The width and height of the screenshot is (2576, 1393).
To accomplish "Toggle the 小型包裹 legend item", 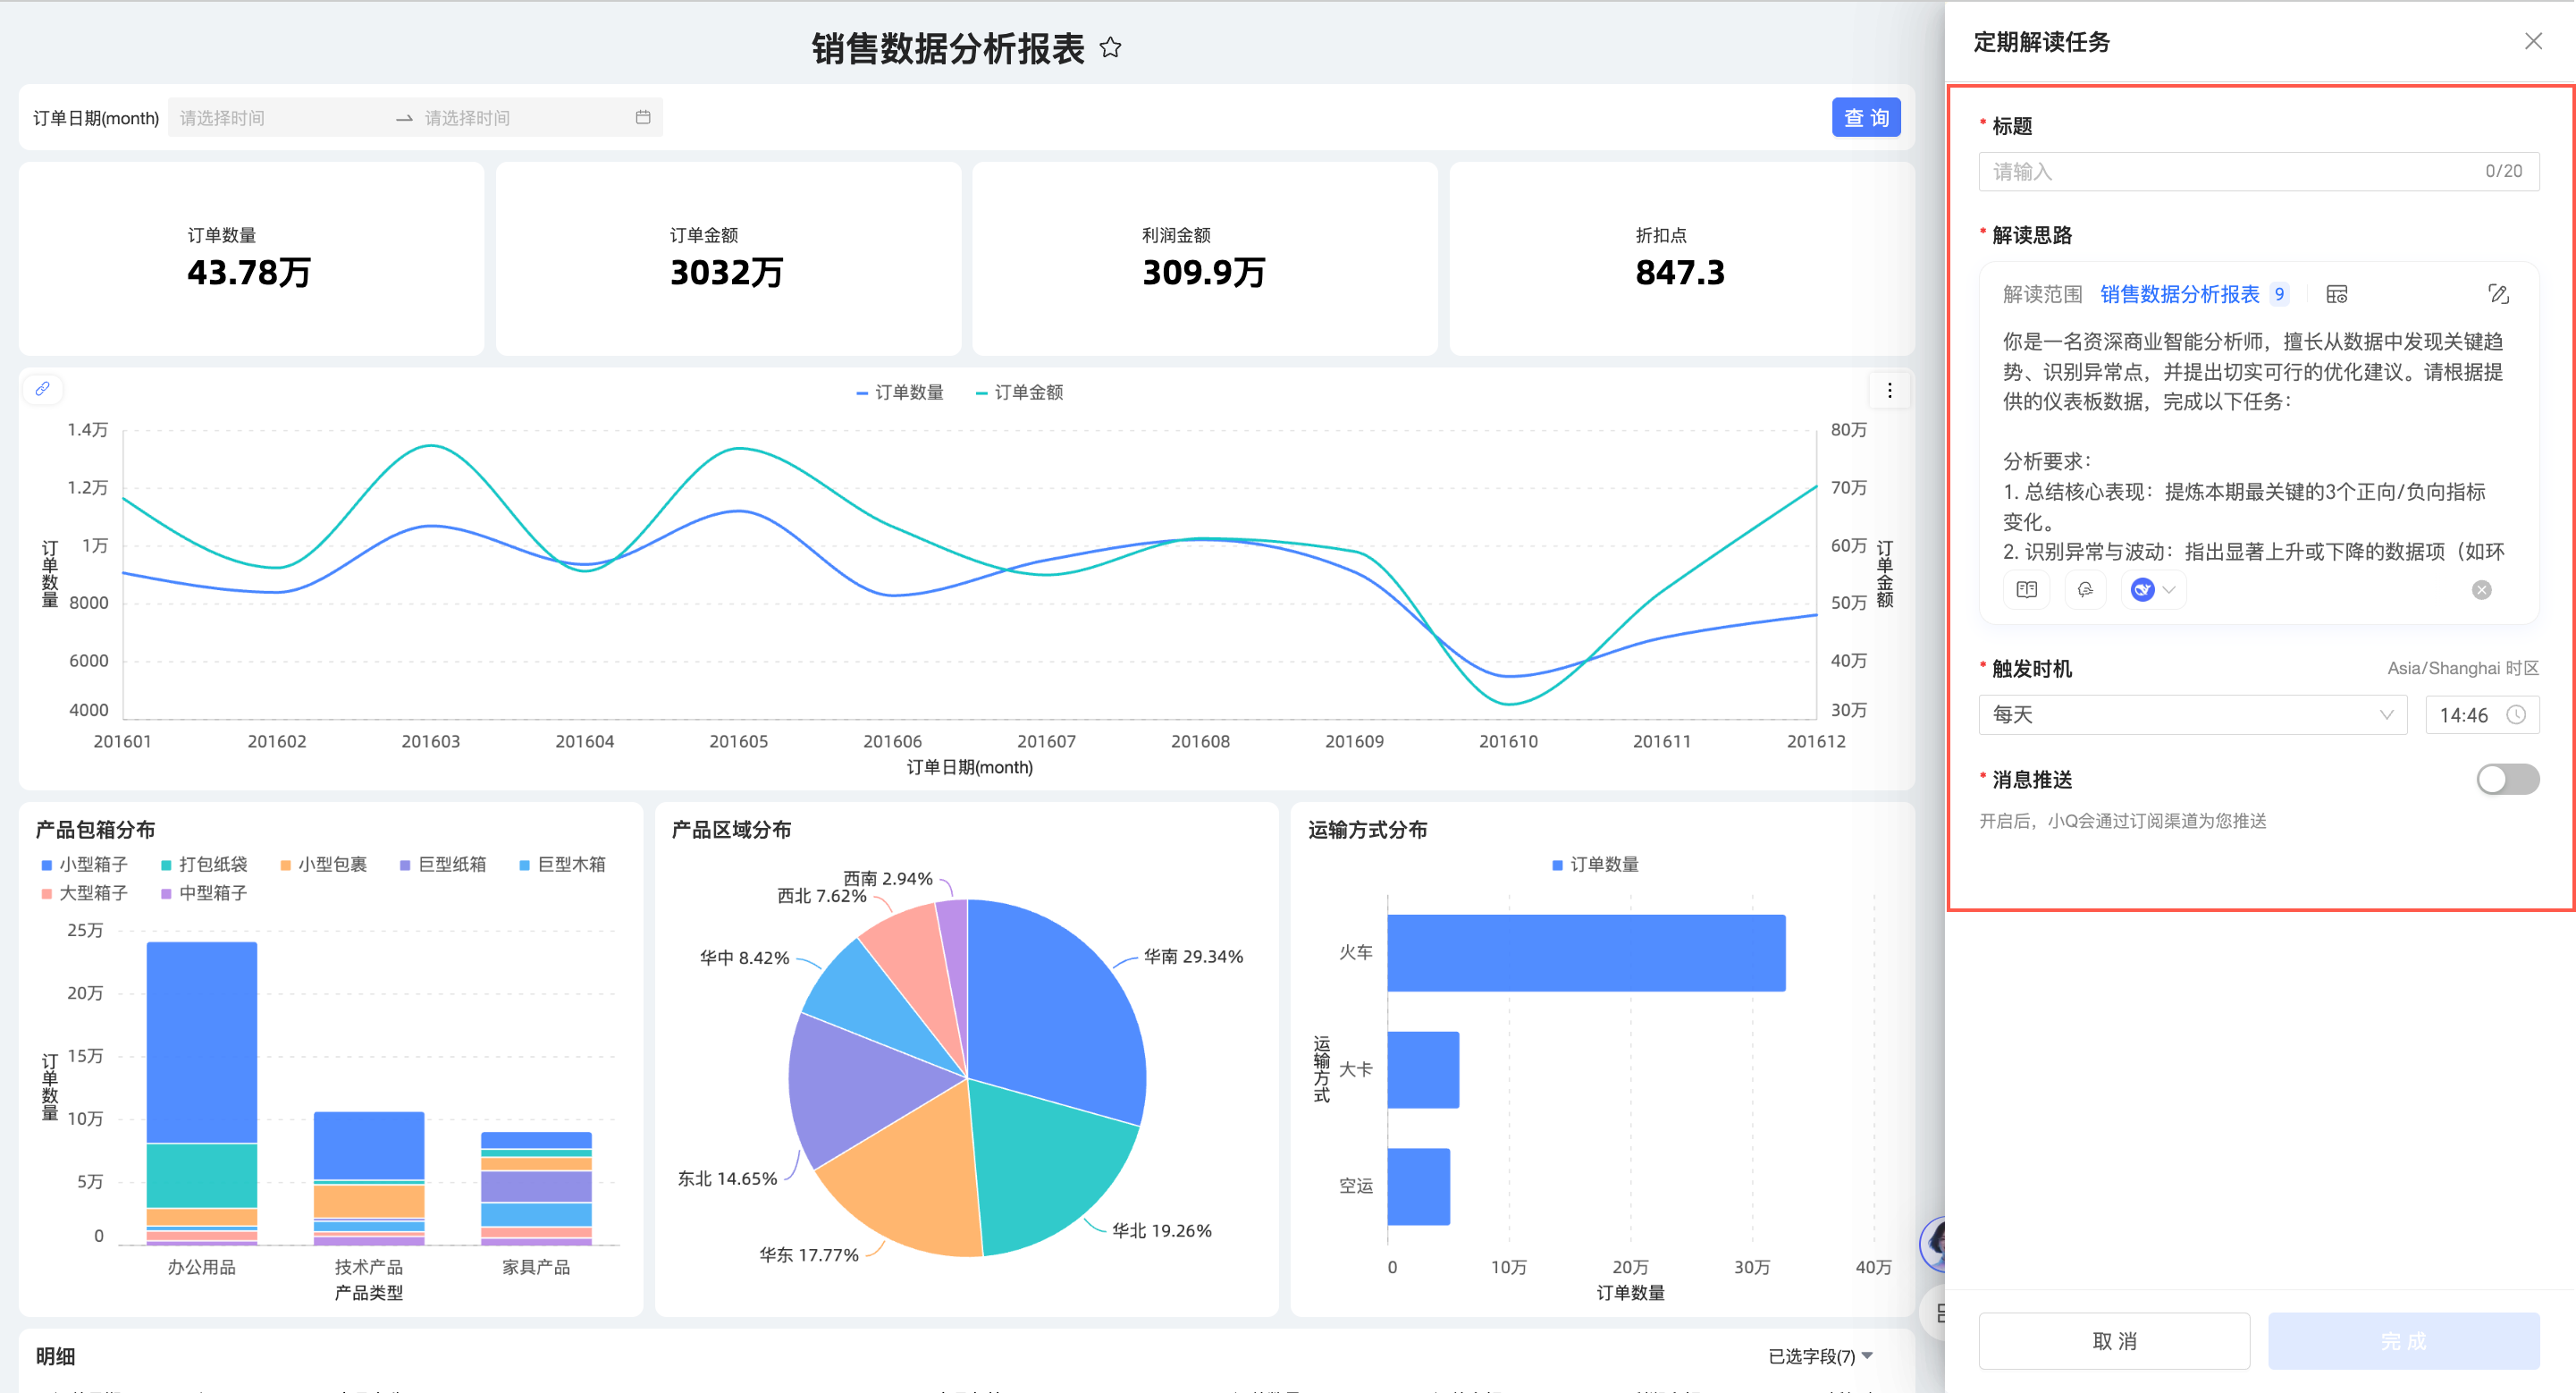I will (324, 864).
